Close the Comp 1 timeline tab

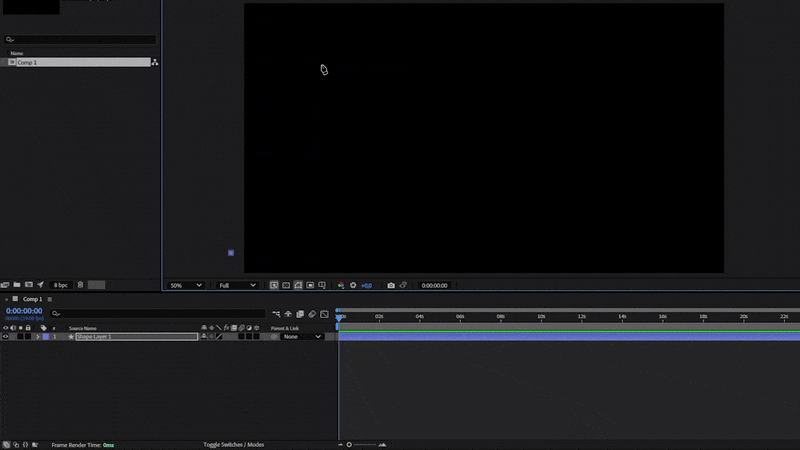(x=6, y=299)
